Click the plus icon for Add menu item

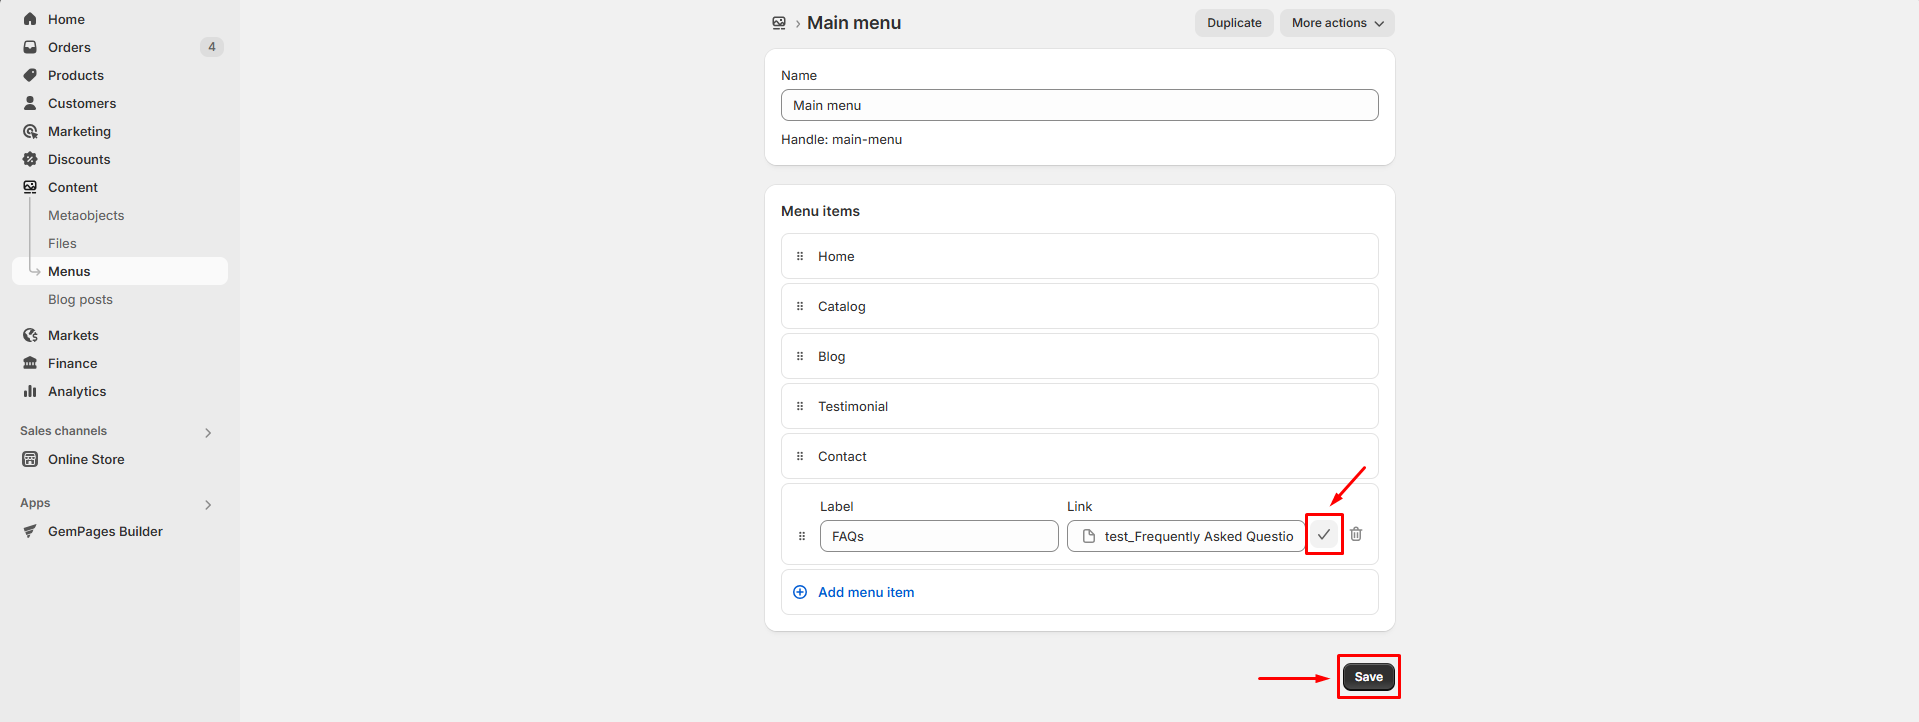800,593
